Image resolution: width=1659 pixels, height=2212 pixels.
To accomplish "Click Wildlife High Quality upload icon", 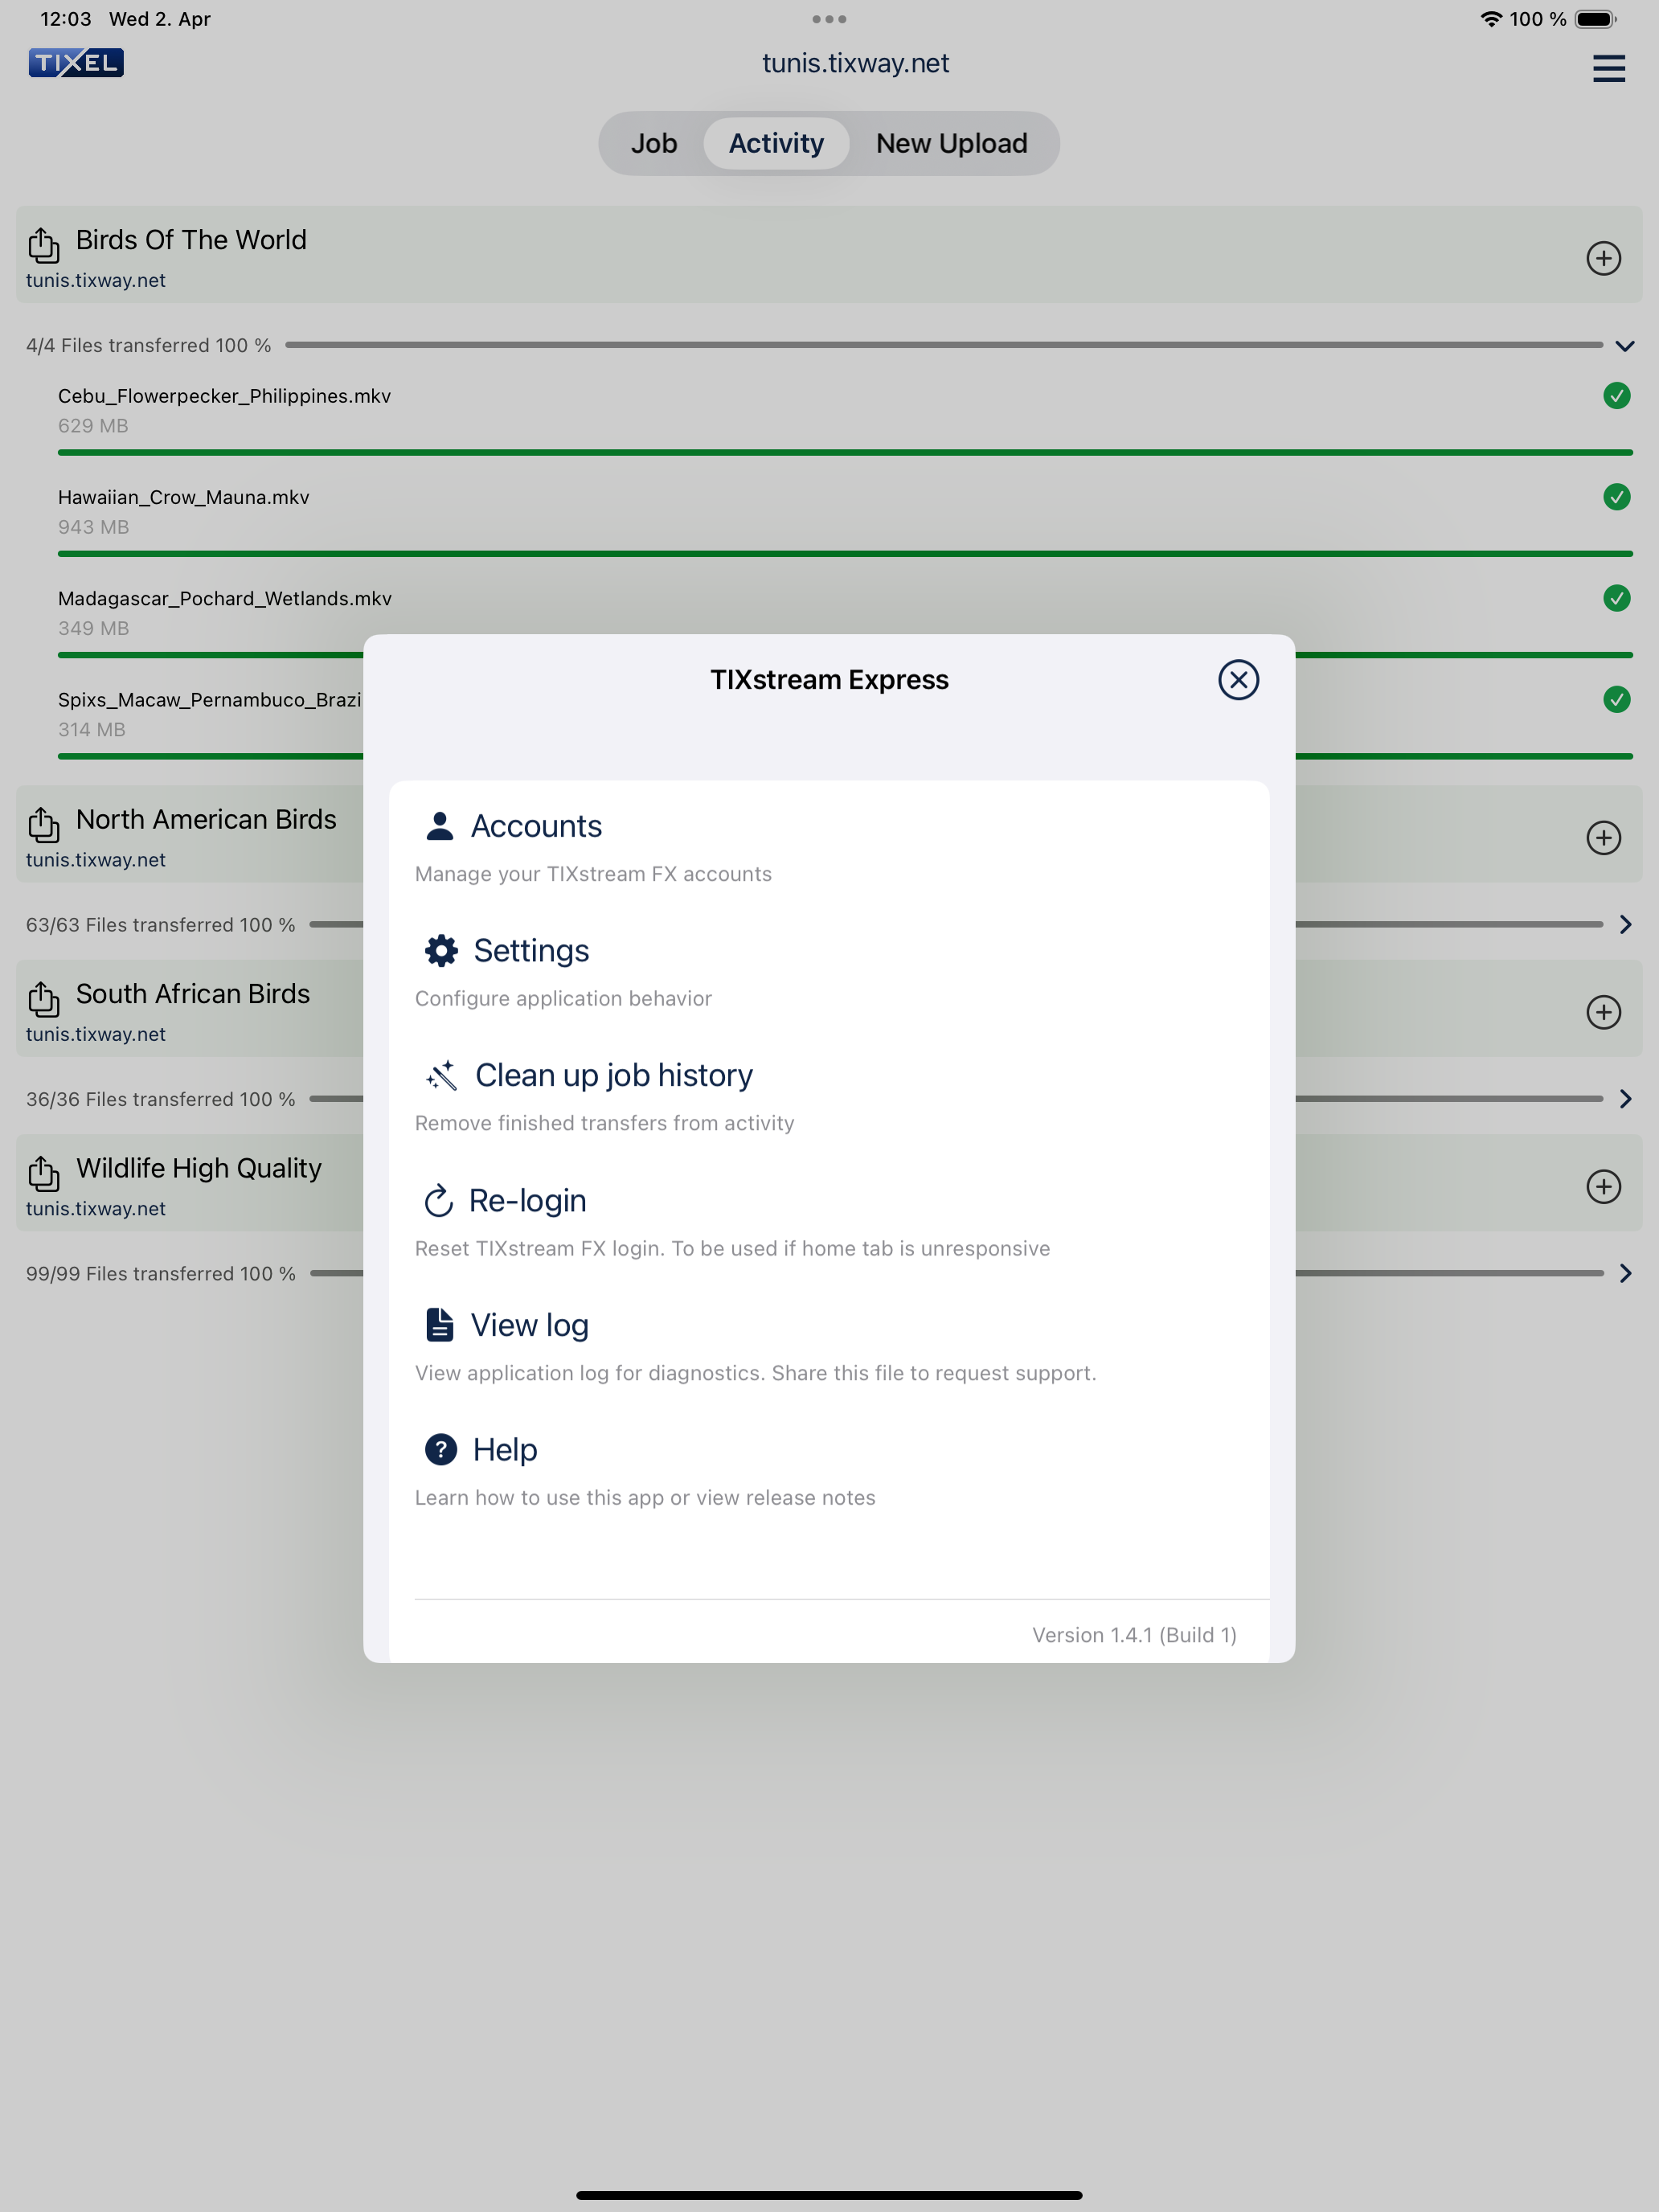I will coord(43,1173).
